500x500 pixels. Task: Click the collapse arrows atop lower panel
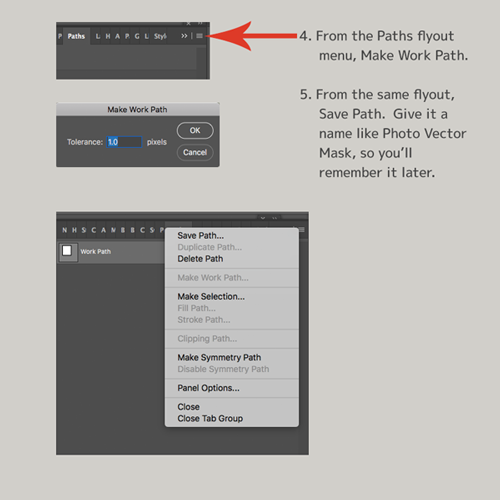[274, 217]
